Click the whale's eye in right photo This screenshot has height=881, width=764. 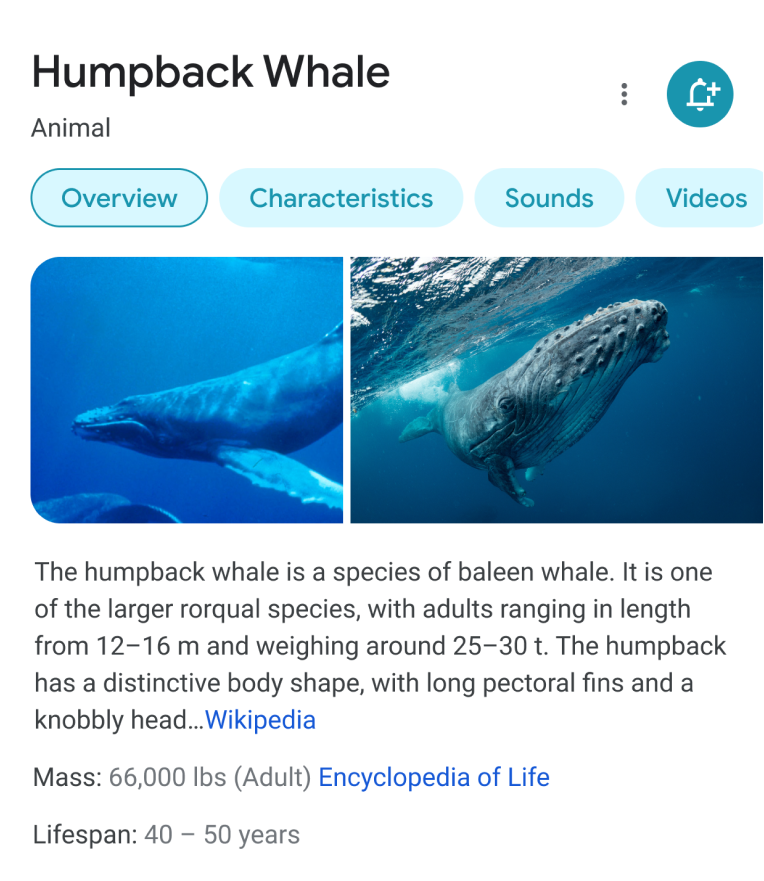tap(506, 403)
